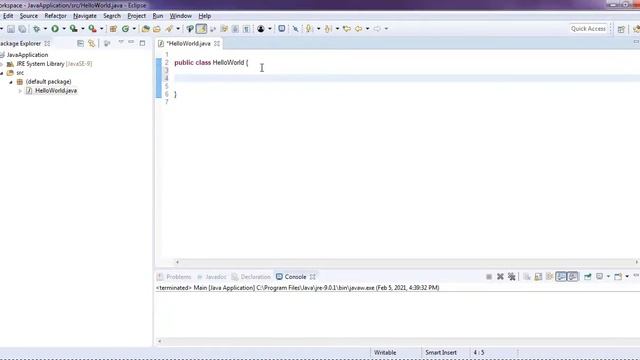Open the Debug button dropdown arrow
The height and width of the screenshot is (360, 640).
(45, 29)
